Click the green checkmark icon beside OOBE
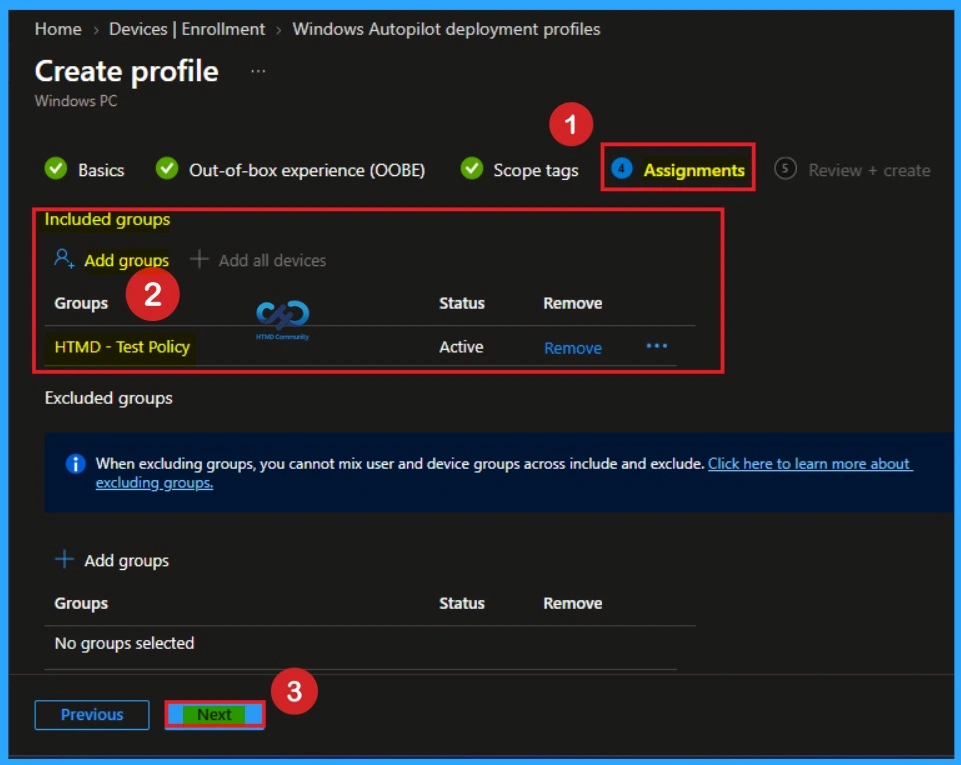Image resolution: width=961 pixels, height=765 pixels. [167, 168]
